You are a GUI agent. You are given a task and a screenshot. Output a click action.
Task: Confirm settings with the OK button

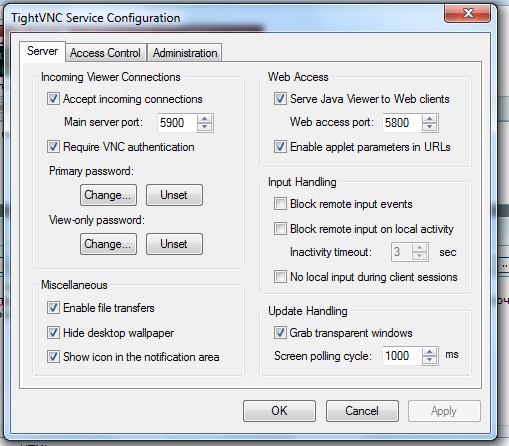279,411
